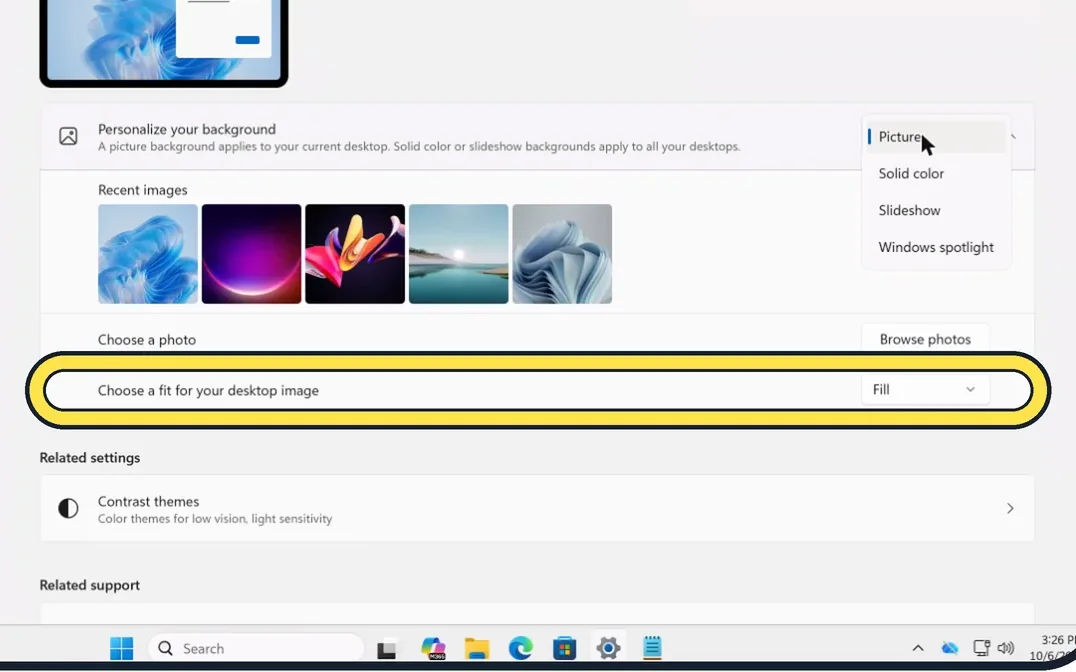Click the Related support heading
The width and height of the screenshot is (1076, 672).
[x=90, y=585]
